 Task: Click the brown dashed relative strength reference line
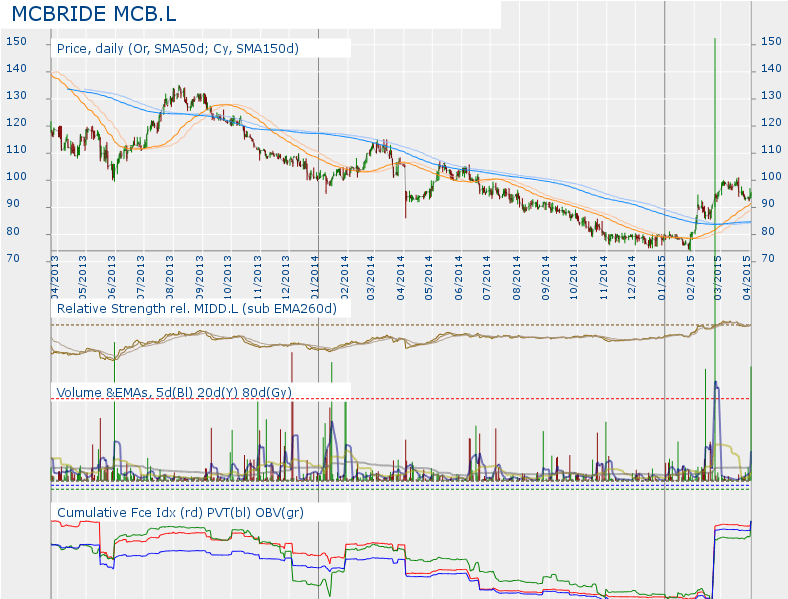tap(401, 325)
